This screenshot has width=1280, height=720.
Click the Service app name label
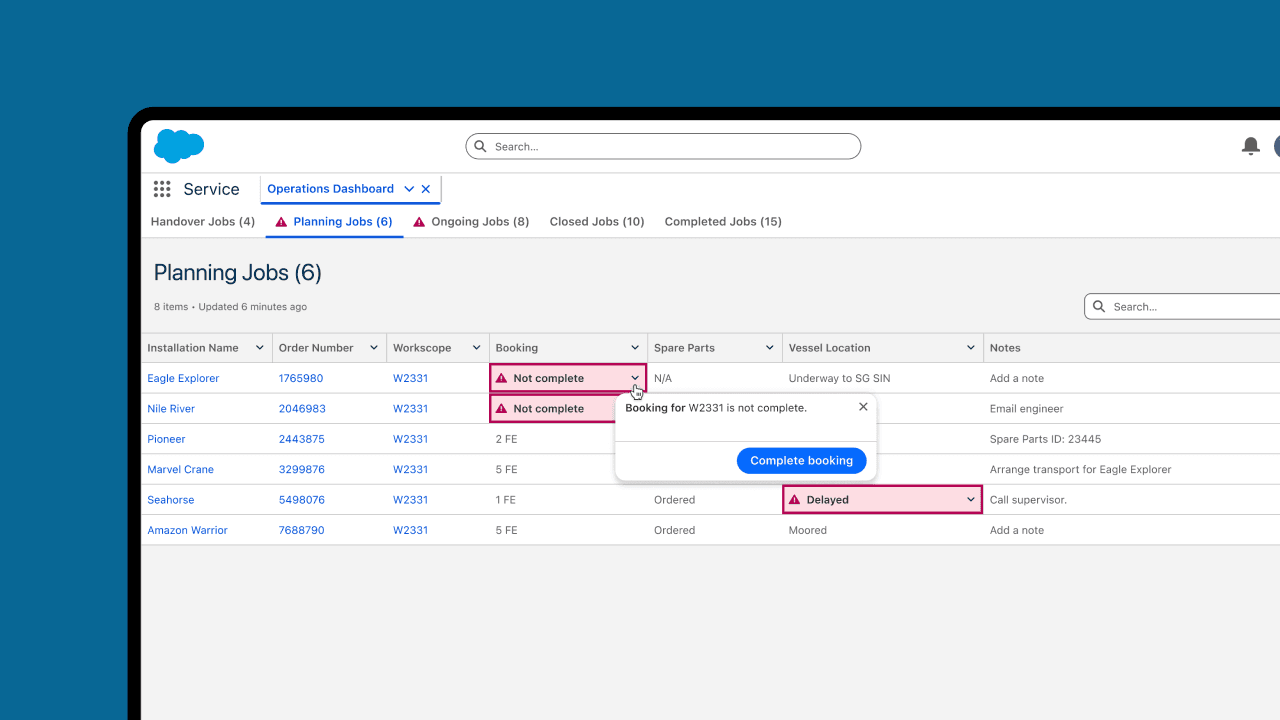[x=211, y=189]
